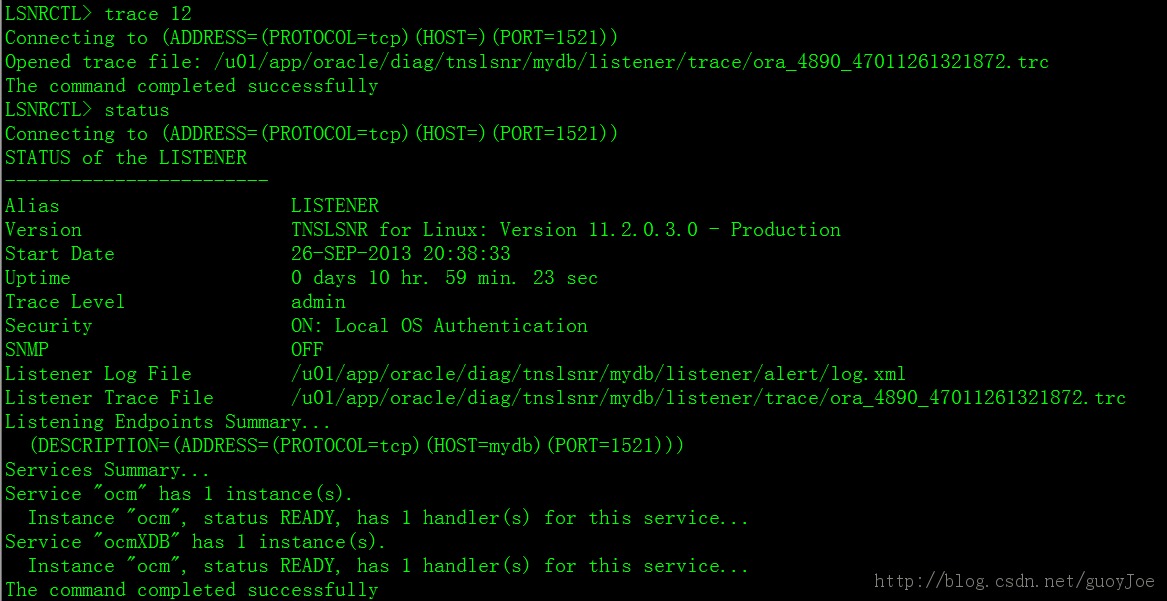
Task: Click the opened trace file path line
Action: (527, 62)
